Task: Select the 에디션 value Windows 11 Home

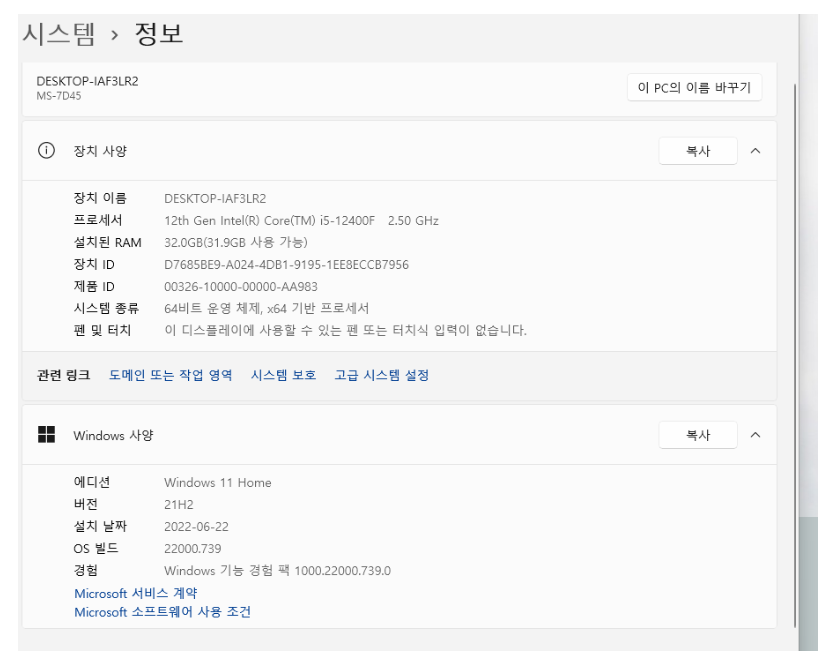Action: pos(218,482)
